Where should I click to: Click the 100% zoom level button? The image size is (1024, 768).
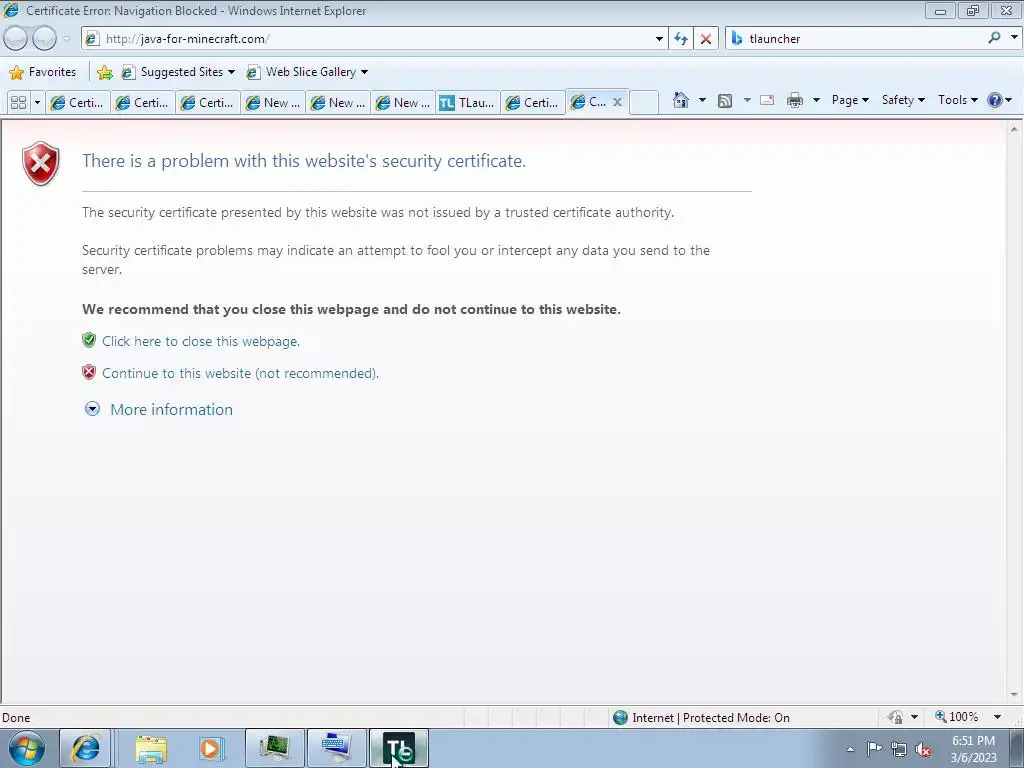pyautogui.click(x=957, y=717)
